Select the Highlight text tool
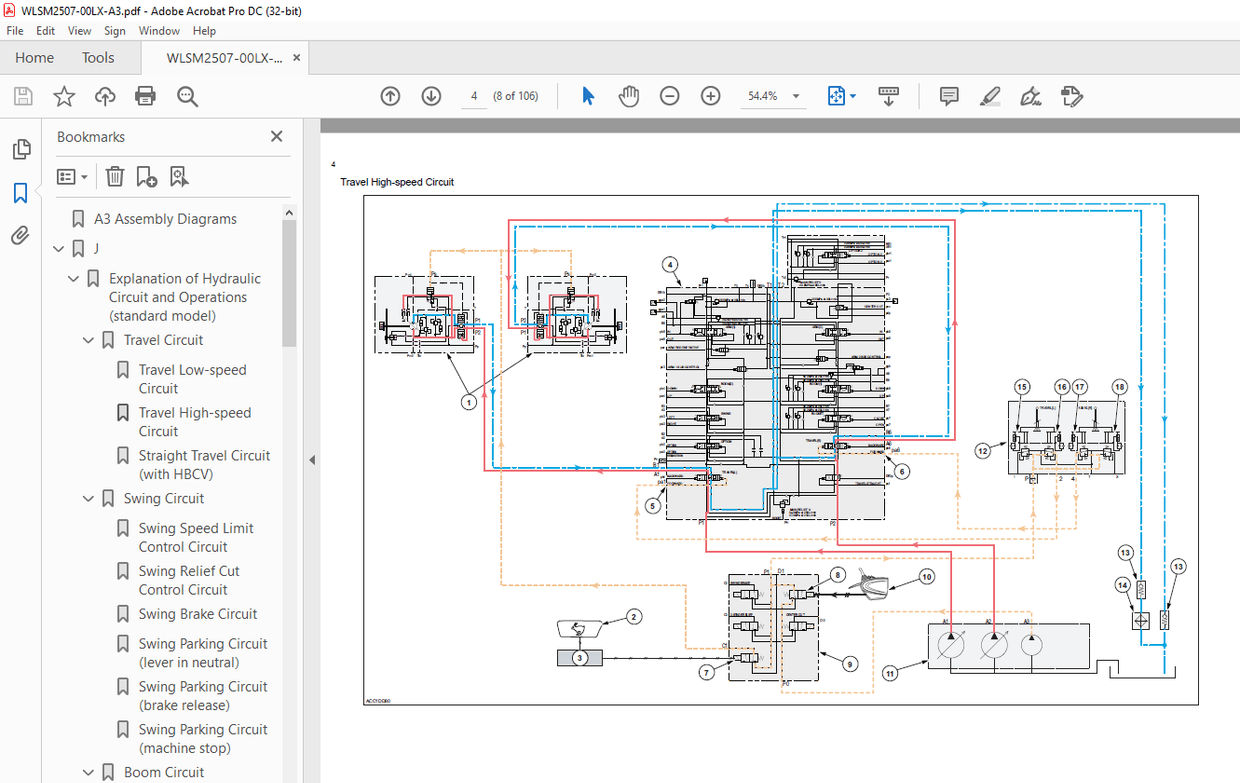 click(x=989, y=95)
